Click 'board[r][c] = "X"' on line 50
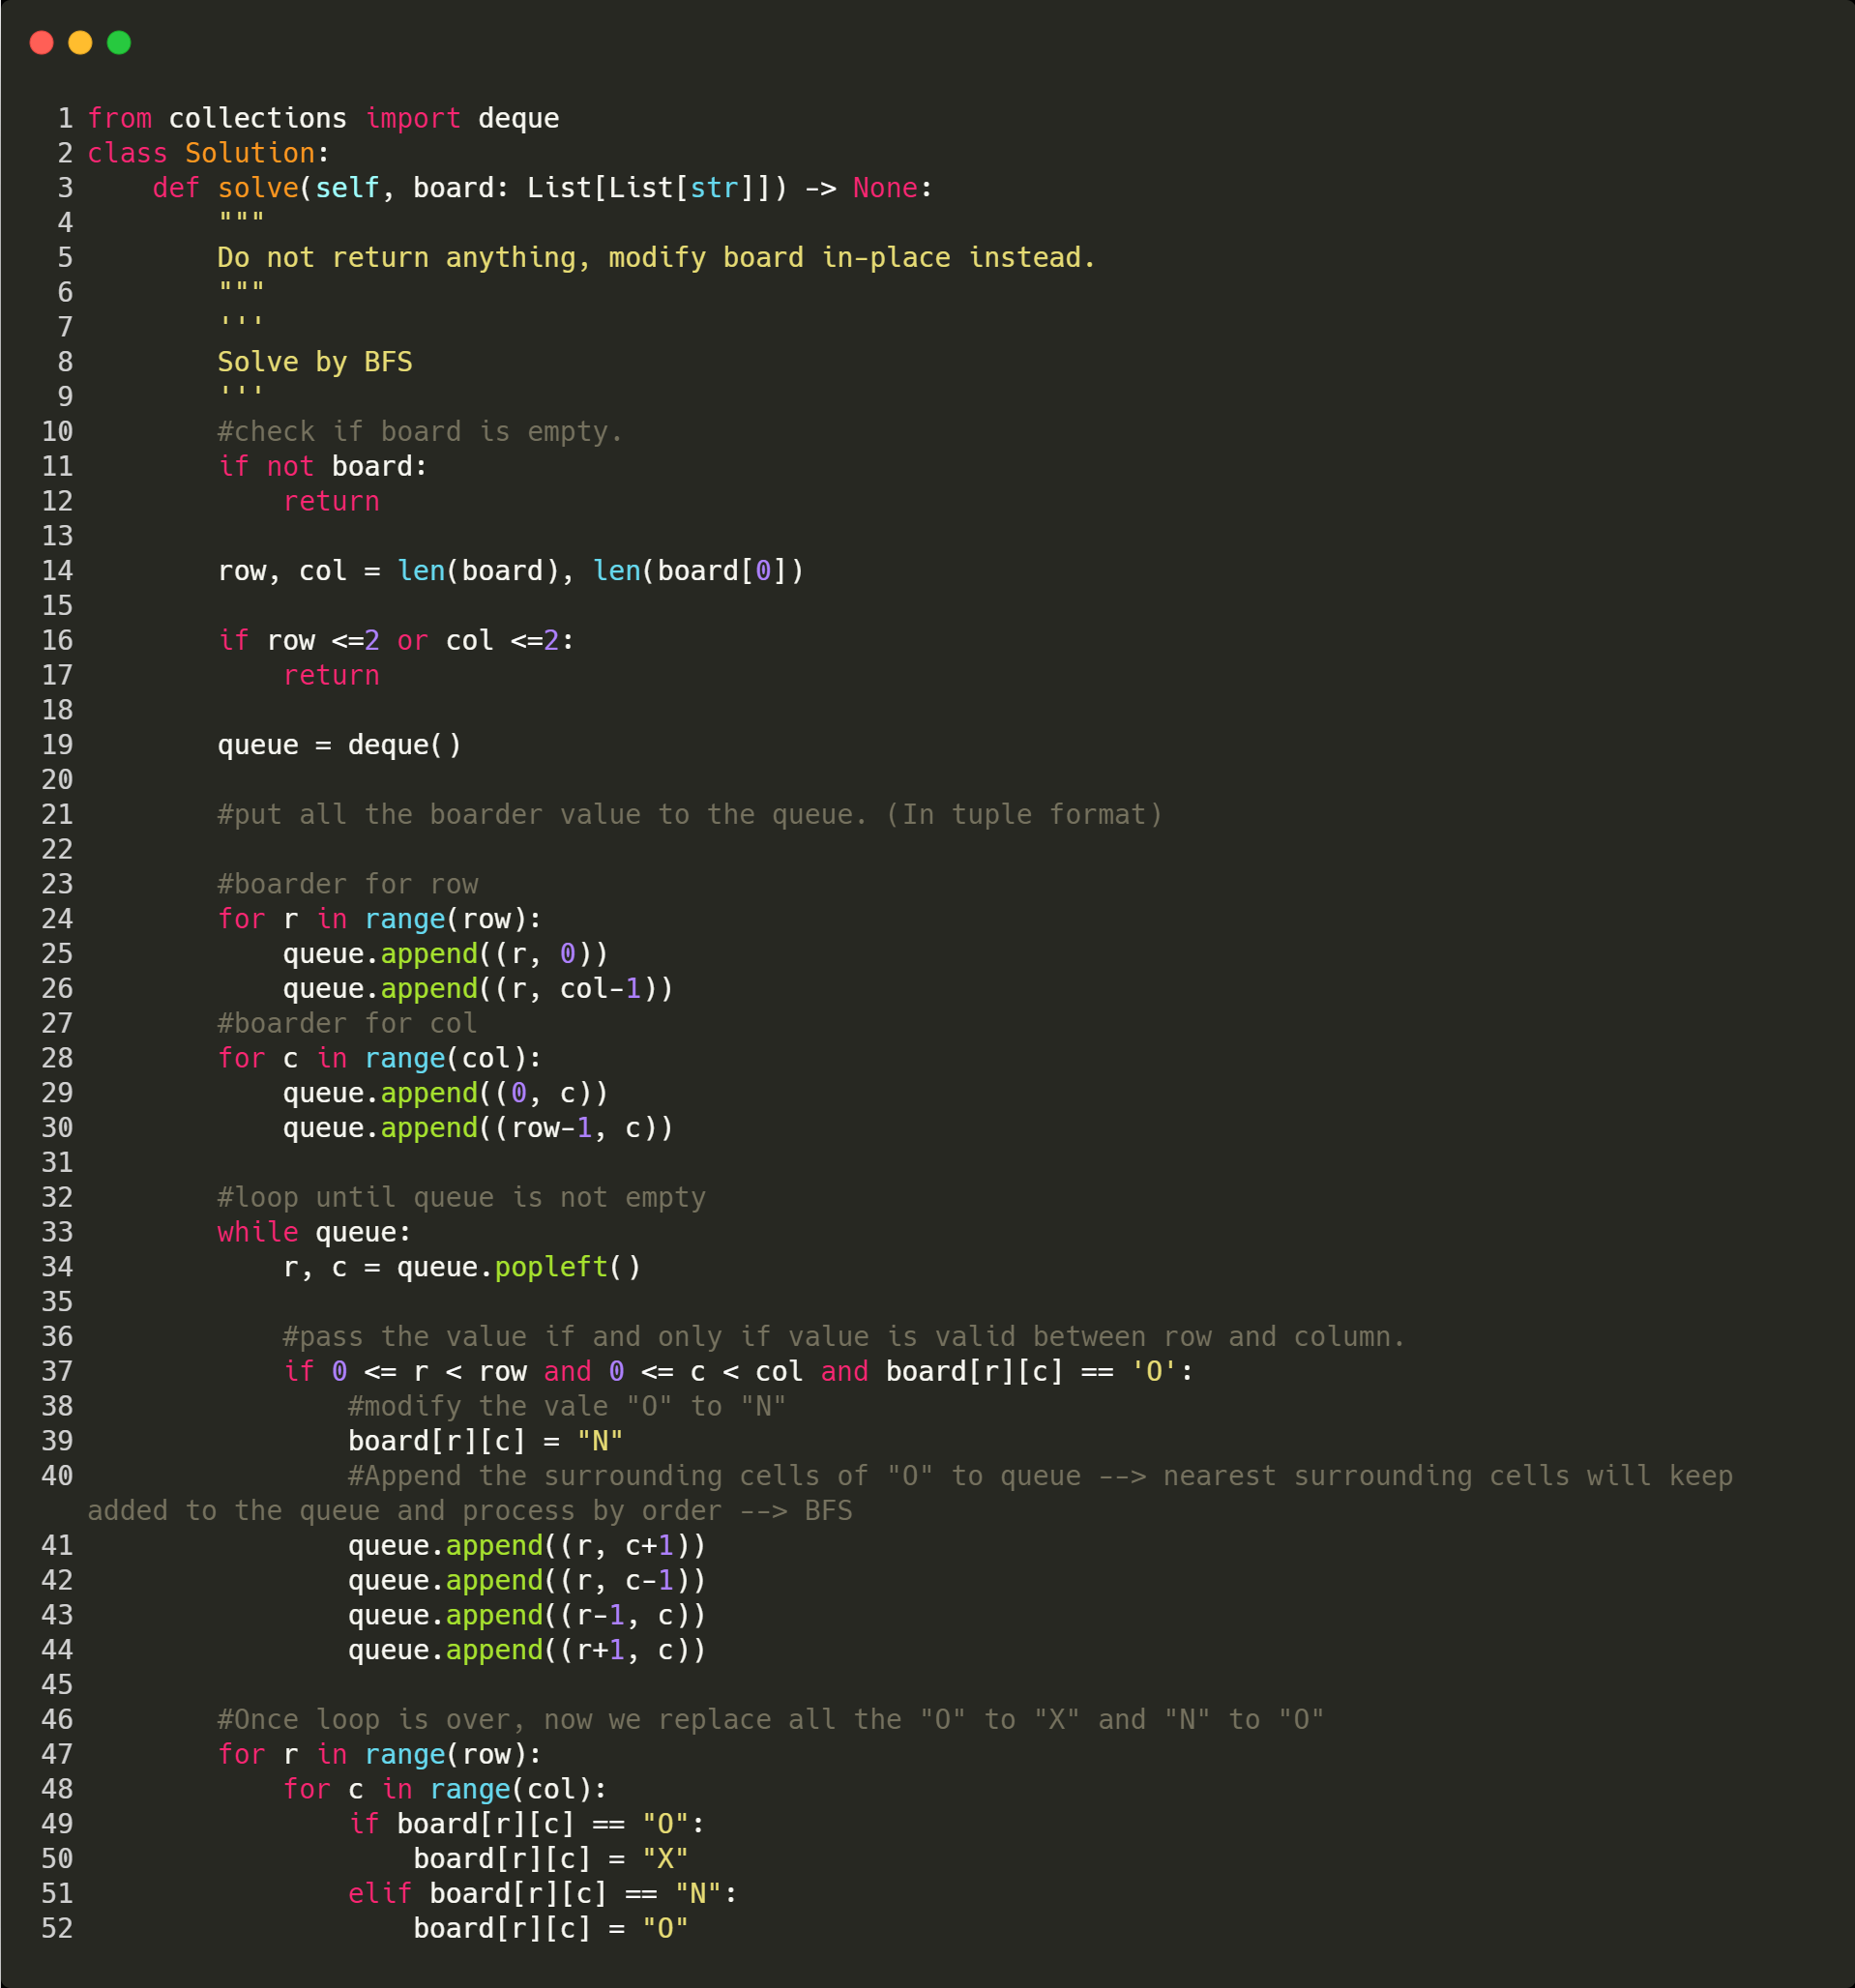 click(x=551, y=1859)
